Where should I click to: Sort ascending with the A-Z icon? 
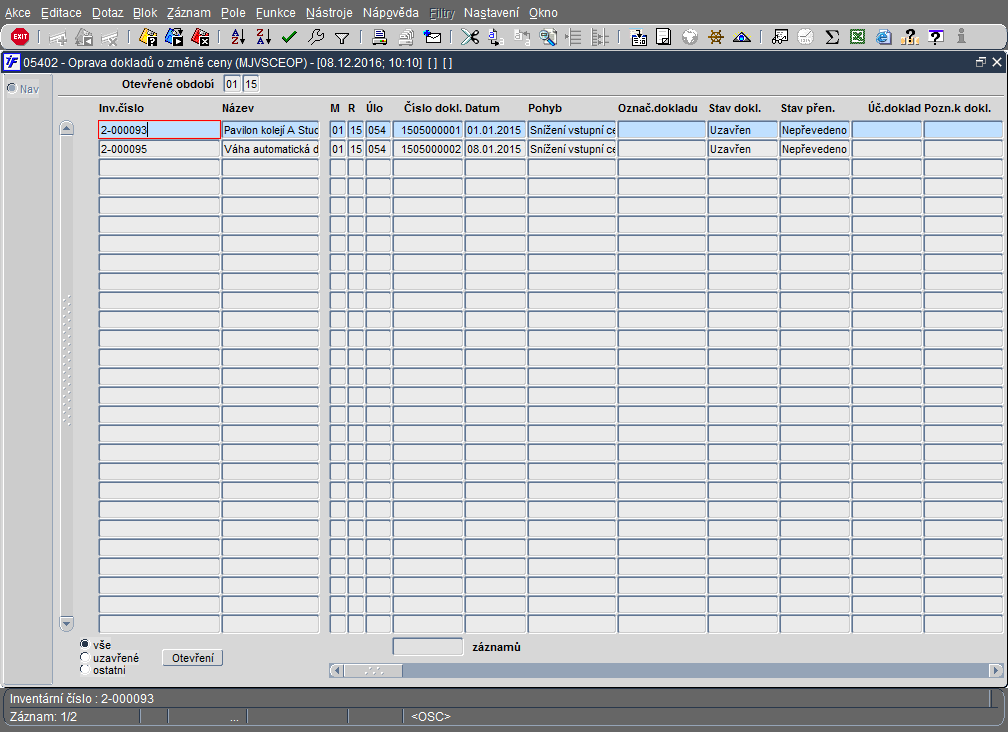(238, 37)
